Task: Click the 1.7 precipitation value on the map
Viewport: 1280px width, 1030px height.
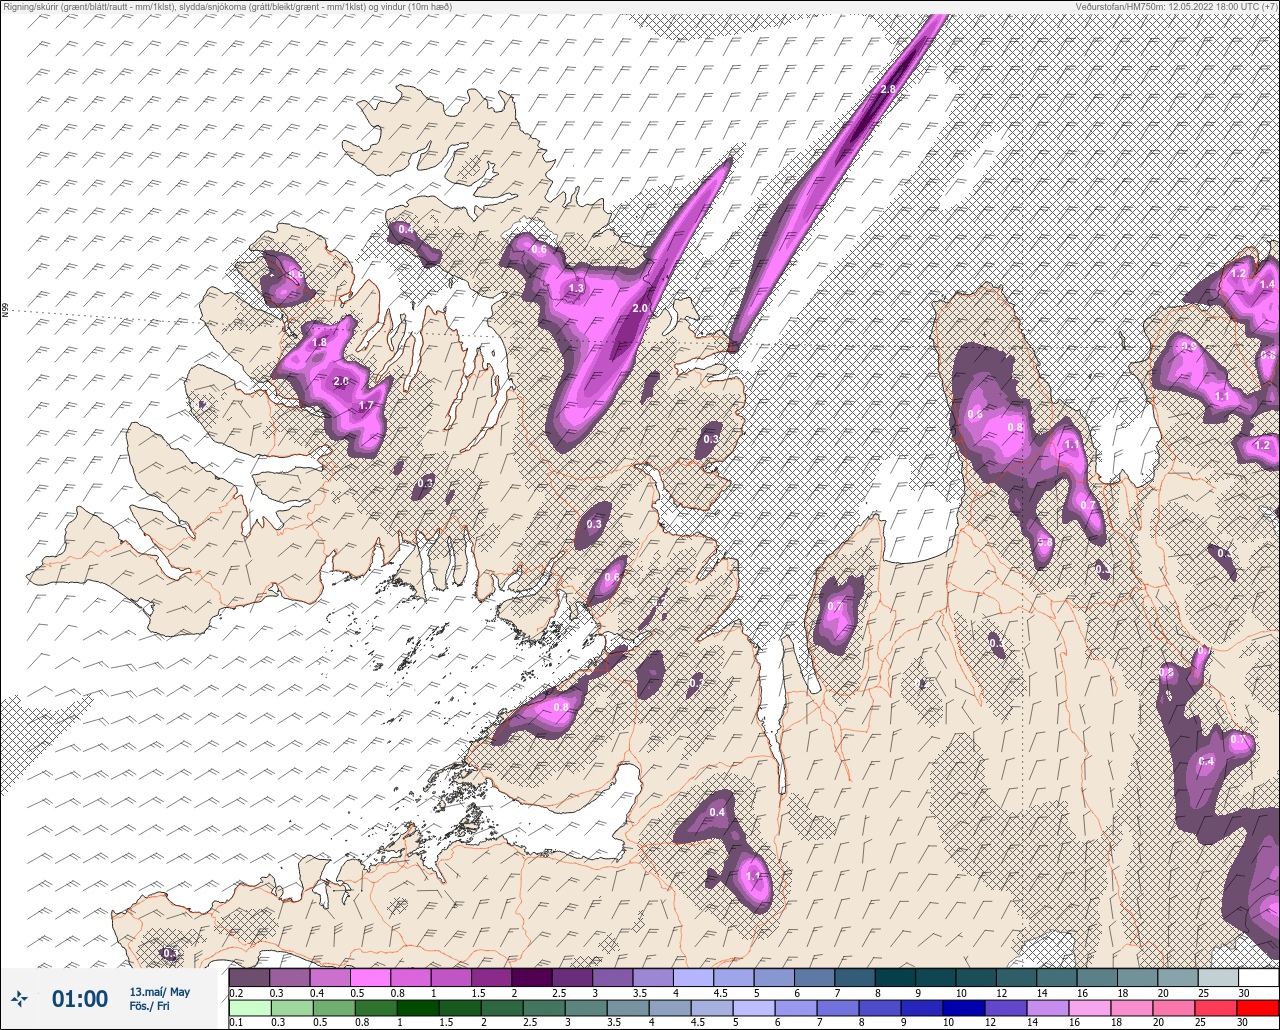Action: pyautogui.click(x=366, y=405)
